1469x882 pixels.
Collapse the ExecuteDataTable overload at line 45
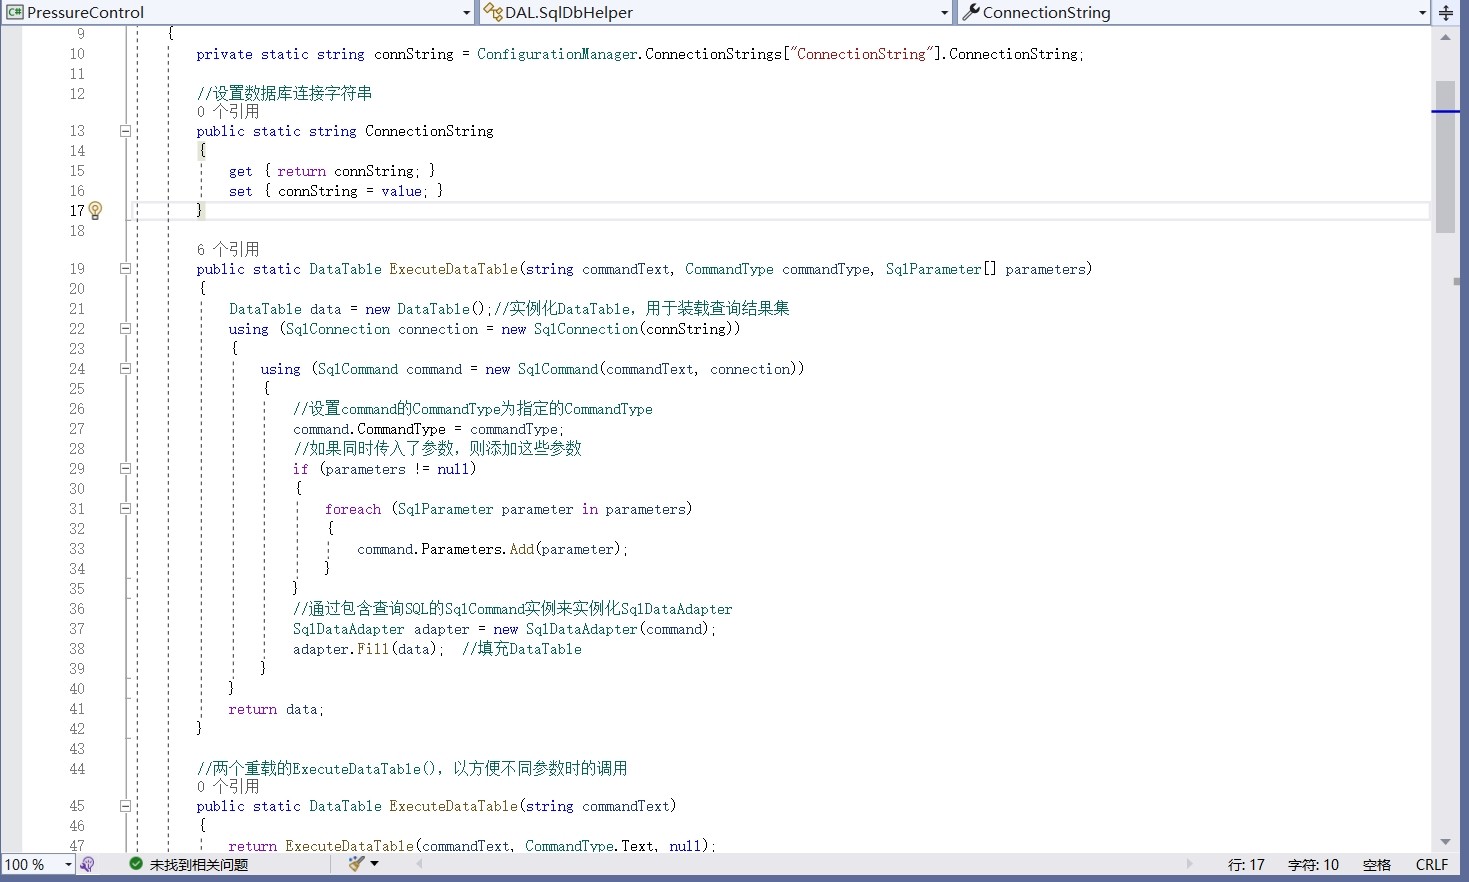tap(125, 806)
